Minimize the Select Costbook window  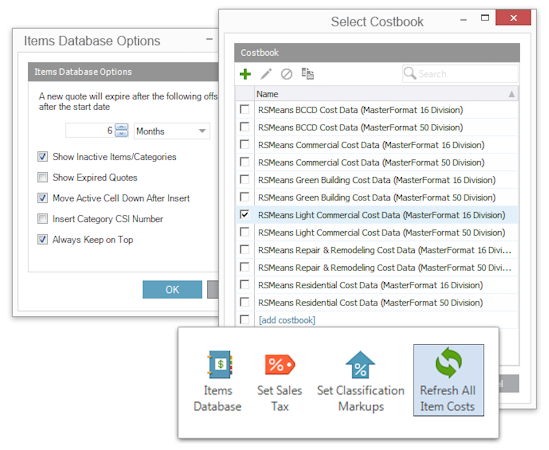click(464, 20)
